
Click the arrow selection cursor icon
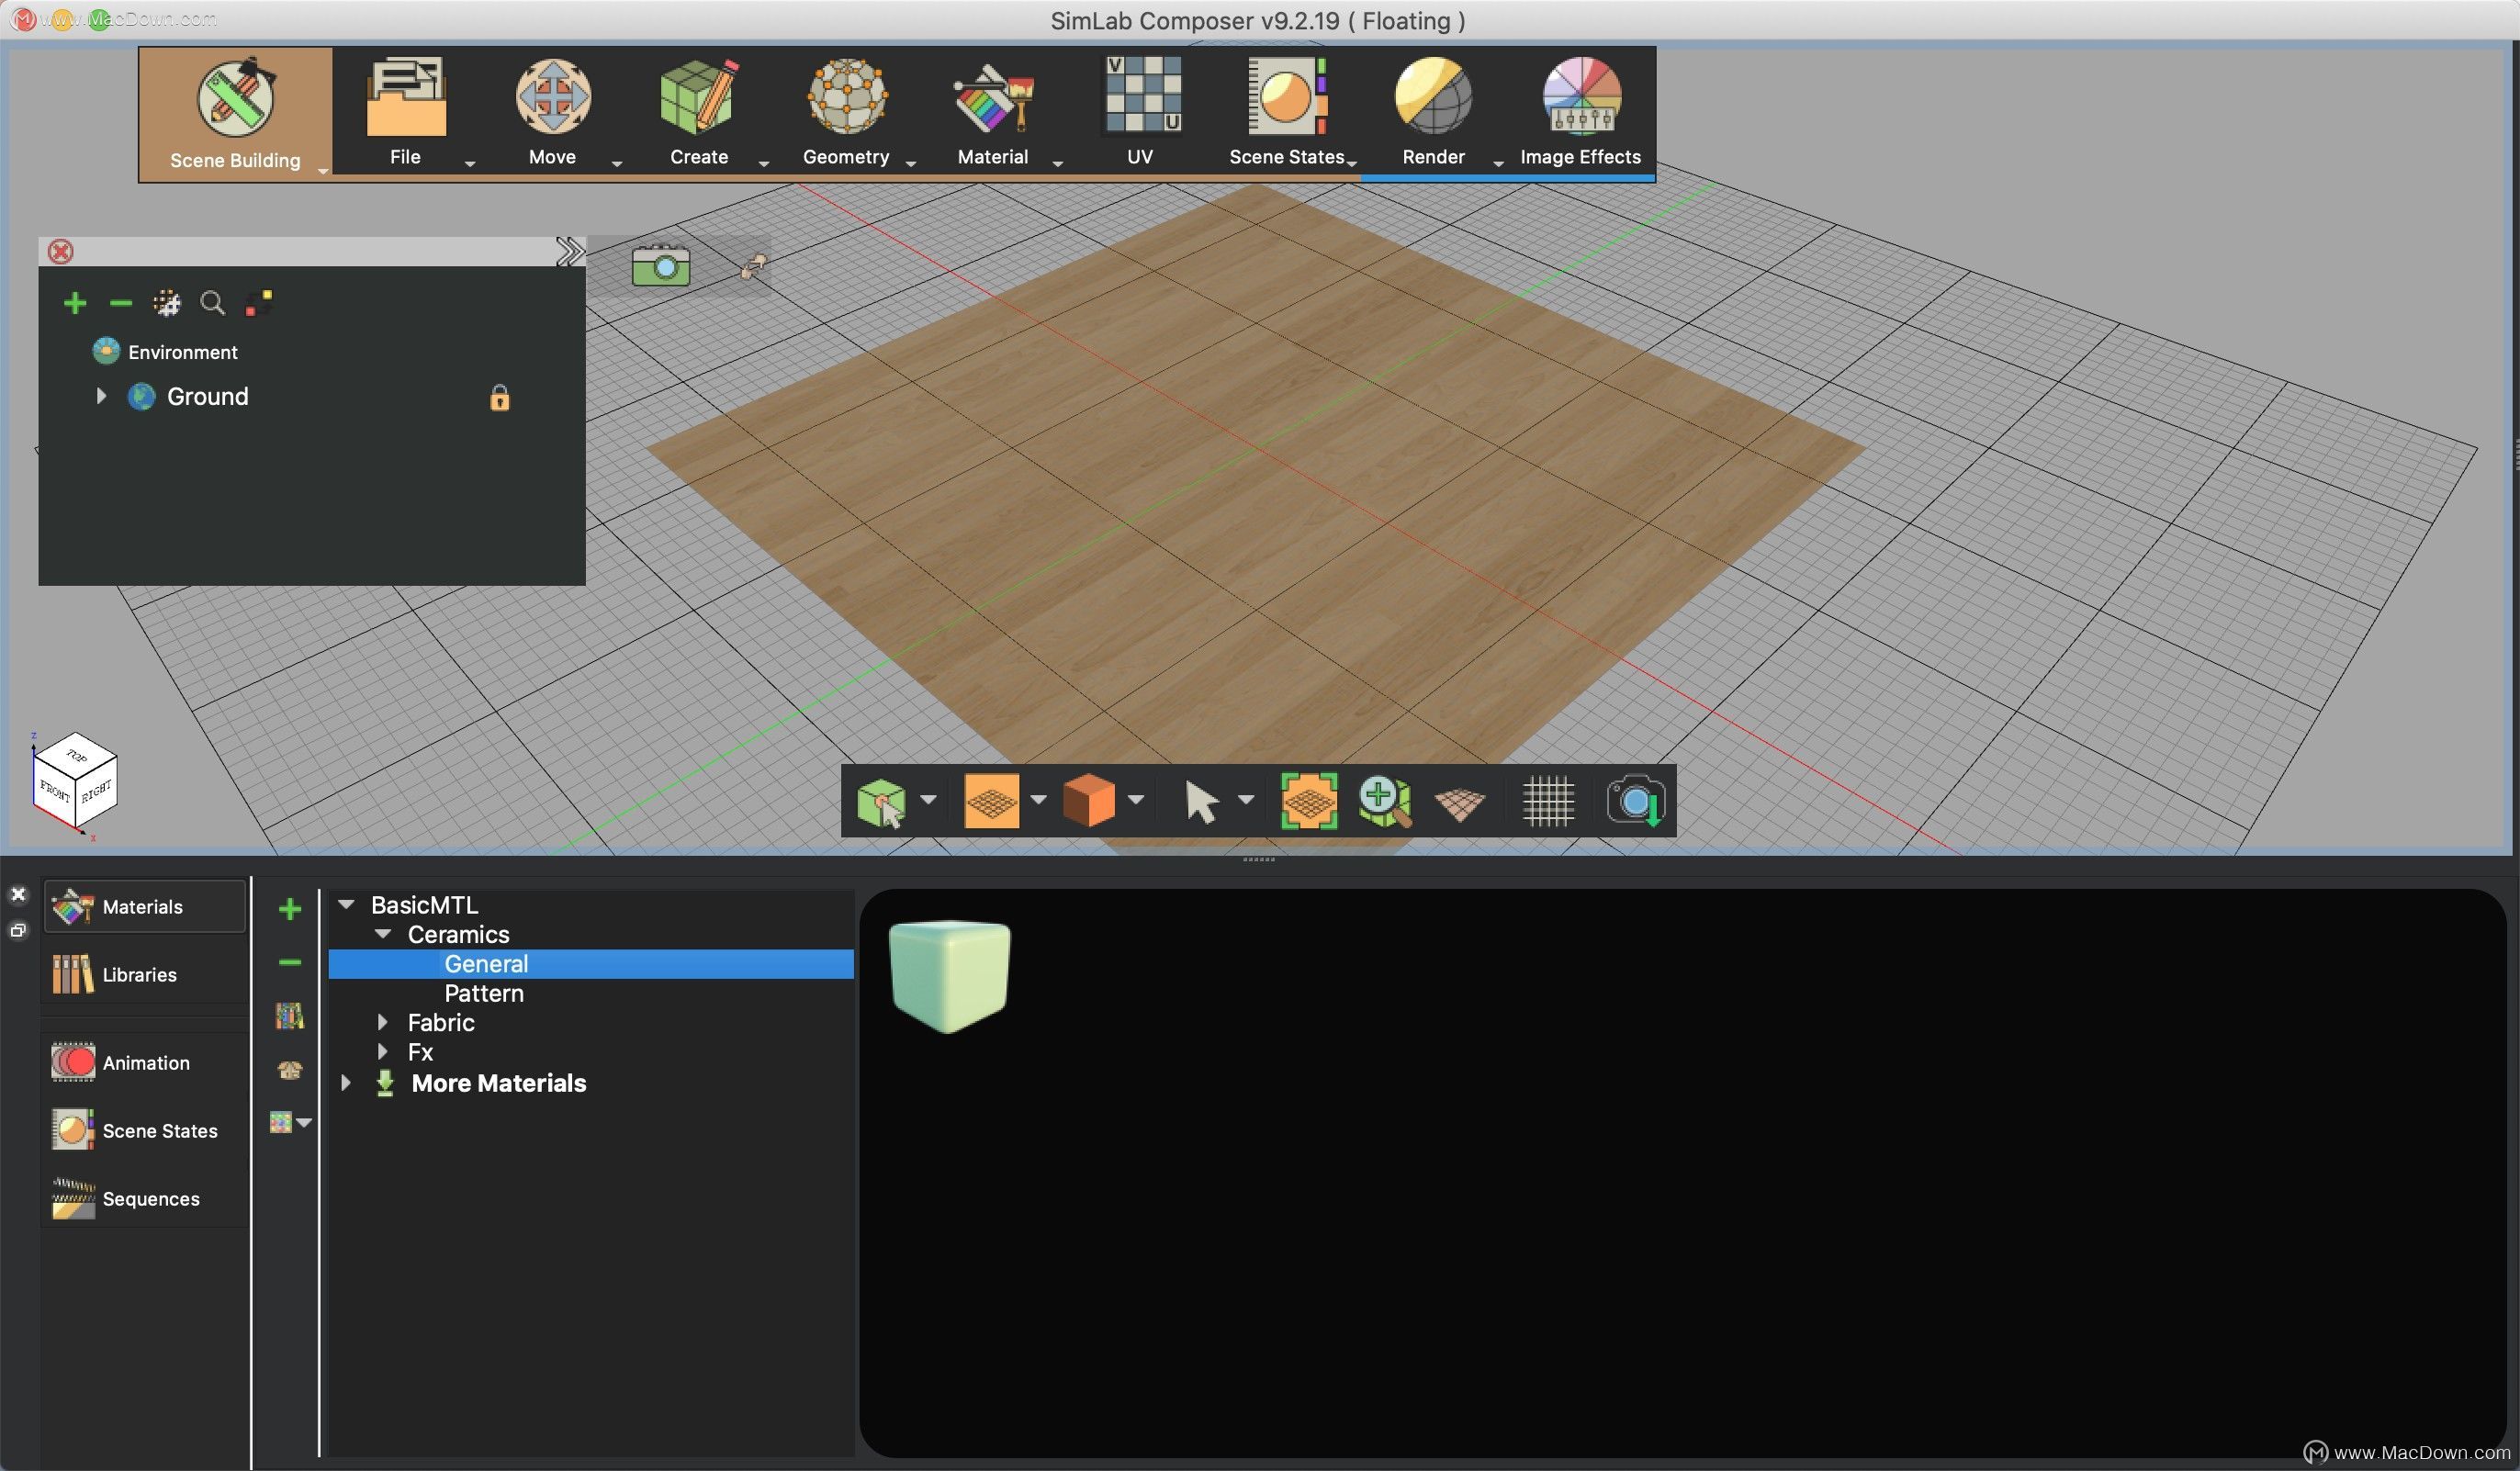coord(1201,802)
